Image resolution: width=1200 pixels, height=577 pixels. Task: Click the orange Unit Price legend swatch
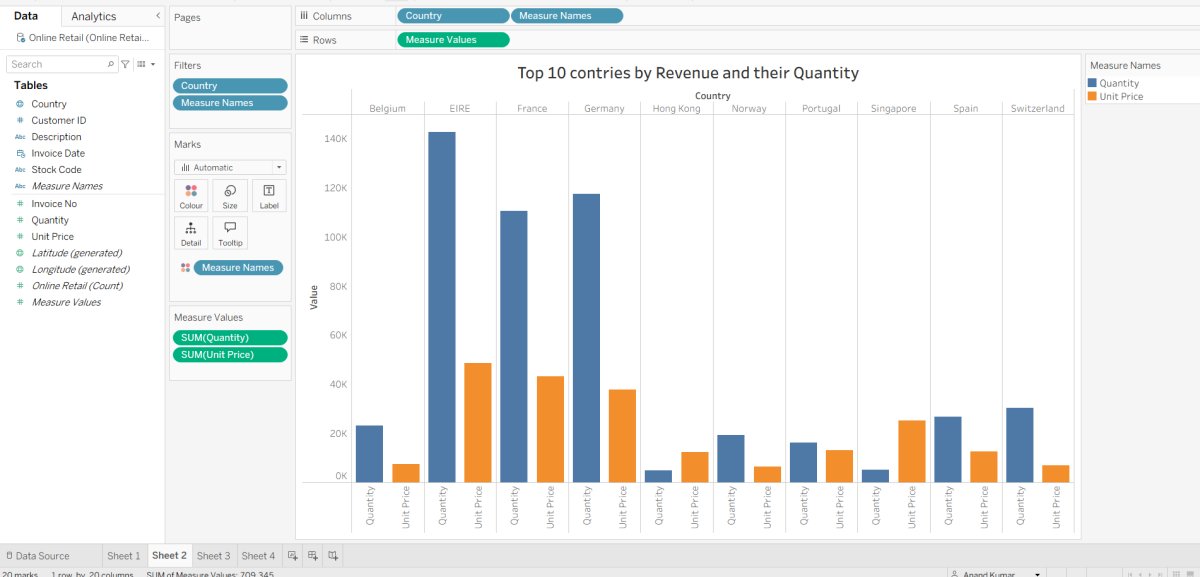(x=1093, y=97)
